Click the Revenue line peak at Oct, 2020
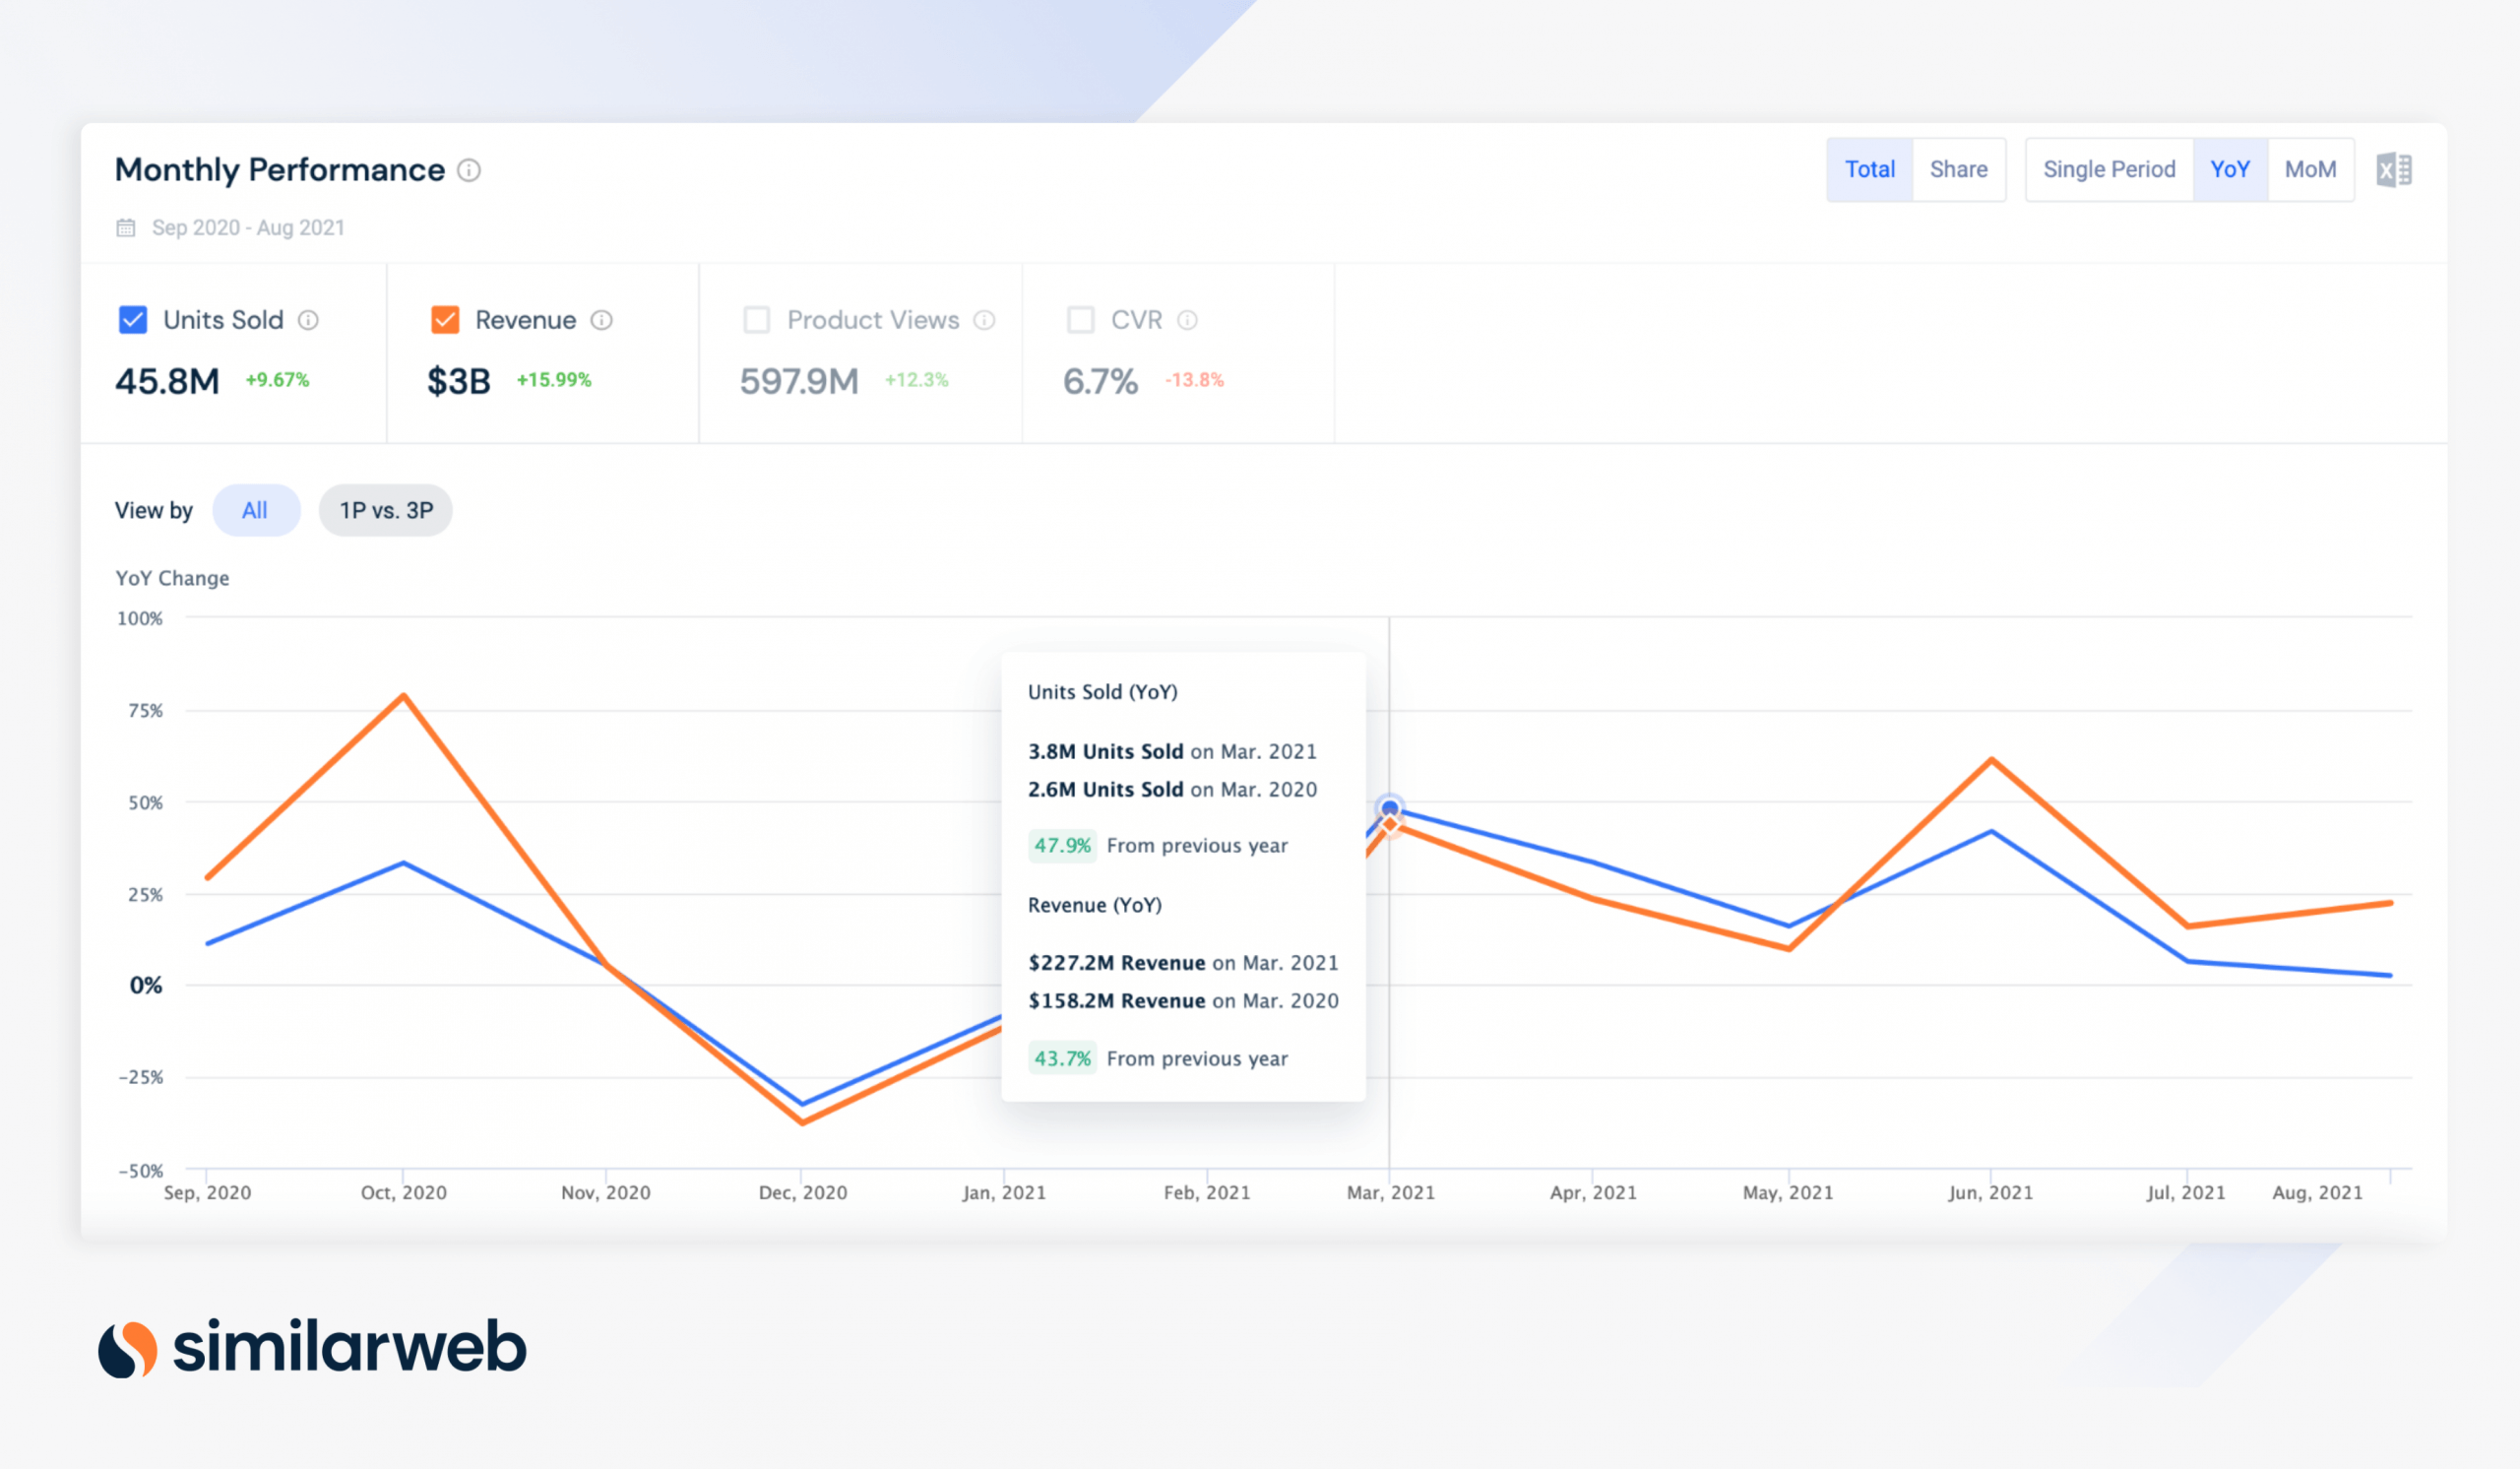The height and width of the screenshot is (1469, 2520). [x=403, y=696]
